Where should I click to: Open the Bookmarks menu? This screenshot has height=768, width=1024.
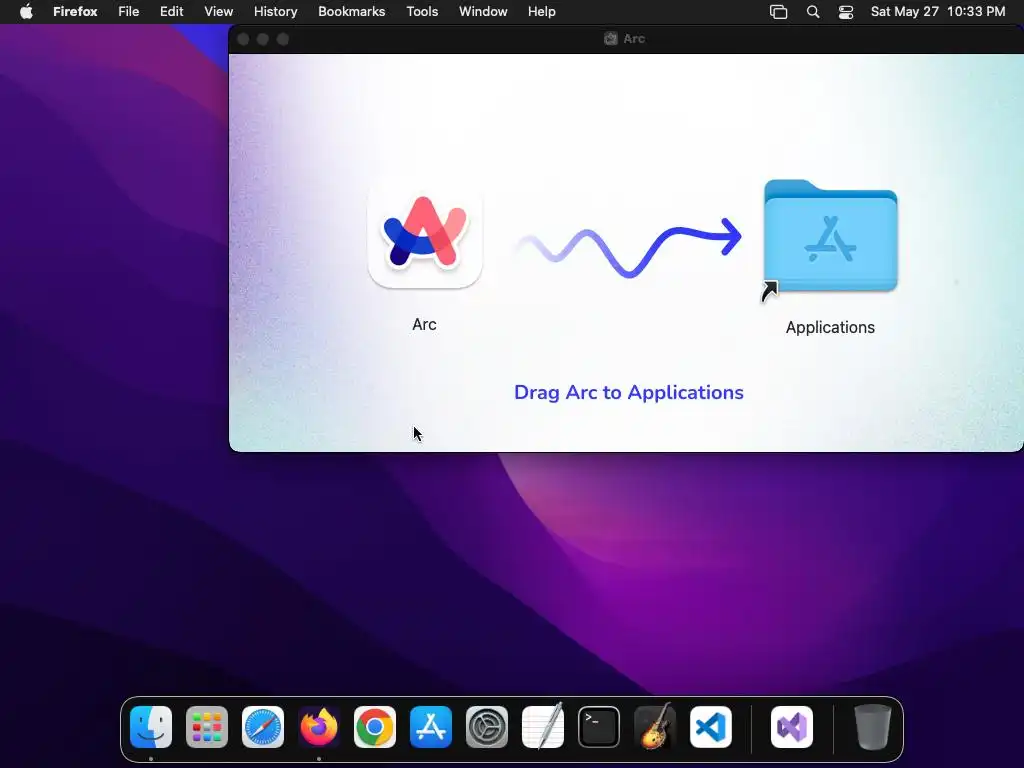pos(351,12)
